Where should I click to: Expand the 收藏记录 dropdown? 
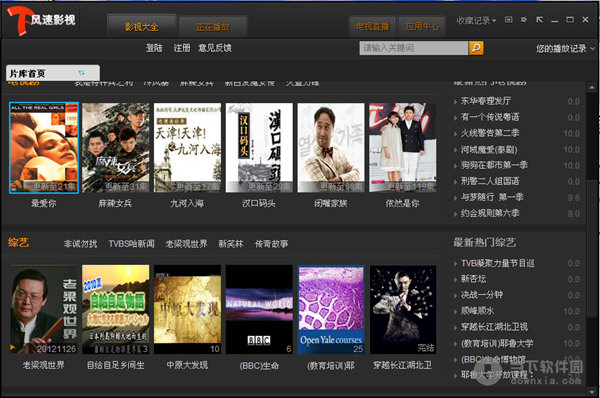[x=476, y=20]
